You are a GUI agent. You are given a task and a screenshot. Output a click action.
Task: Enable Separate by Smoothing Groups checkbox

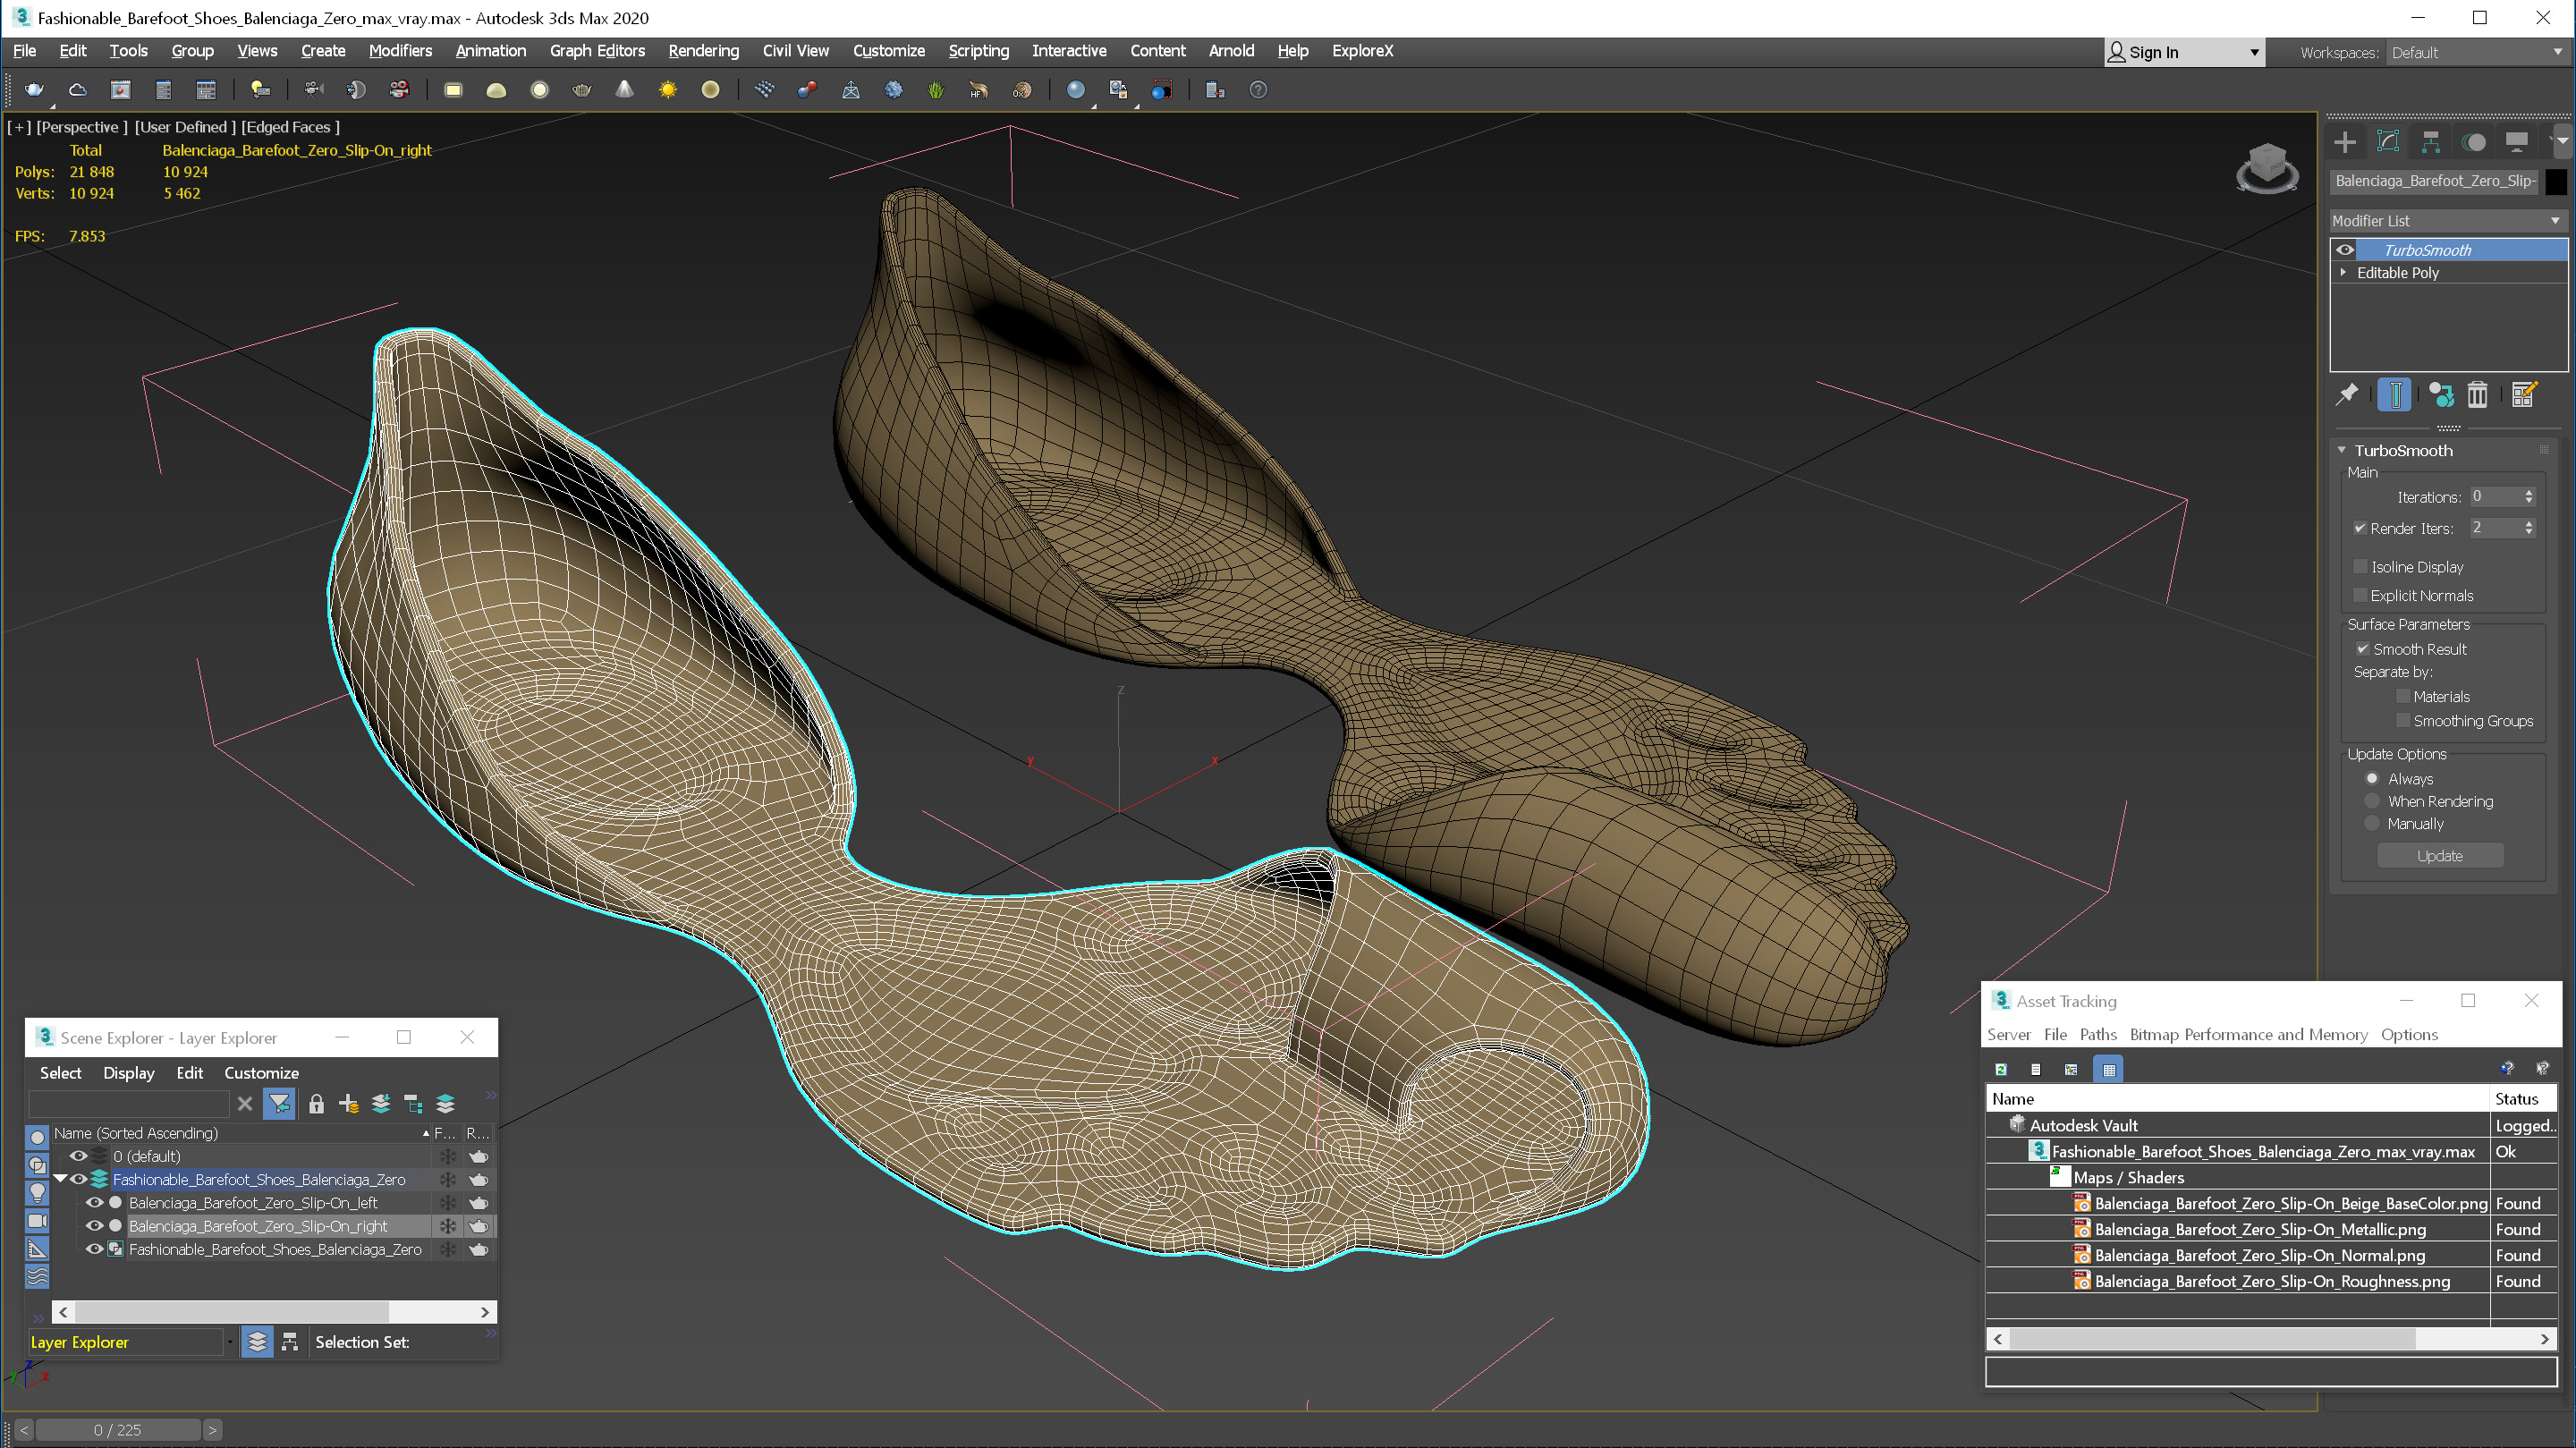pyautogui.click(x=2402, y=720)
